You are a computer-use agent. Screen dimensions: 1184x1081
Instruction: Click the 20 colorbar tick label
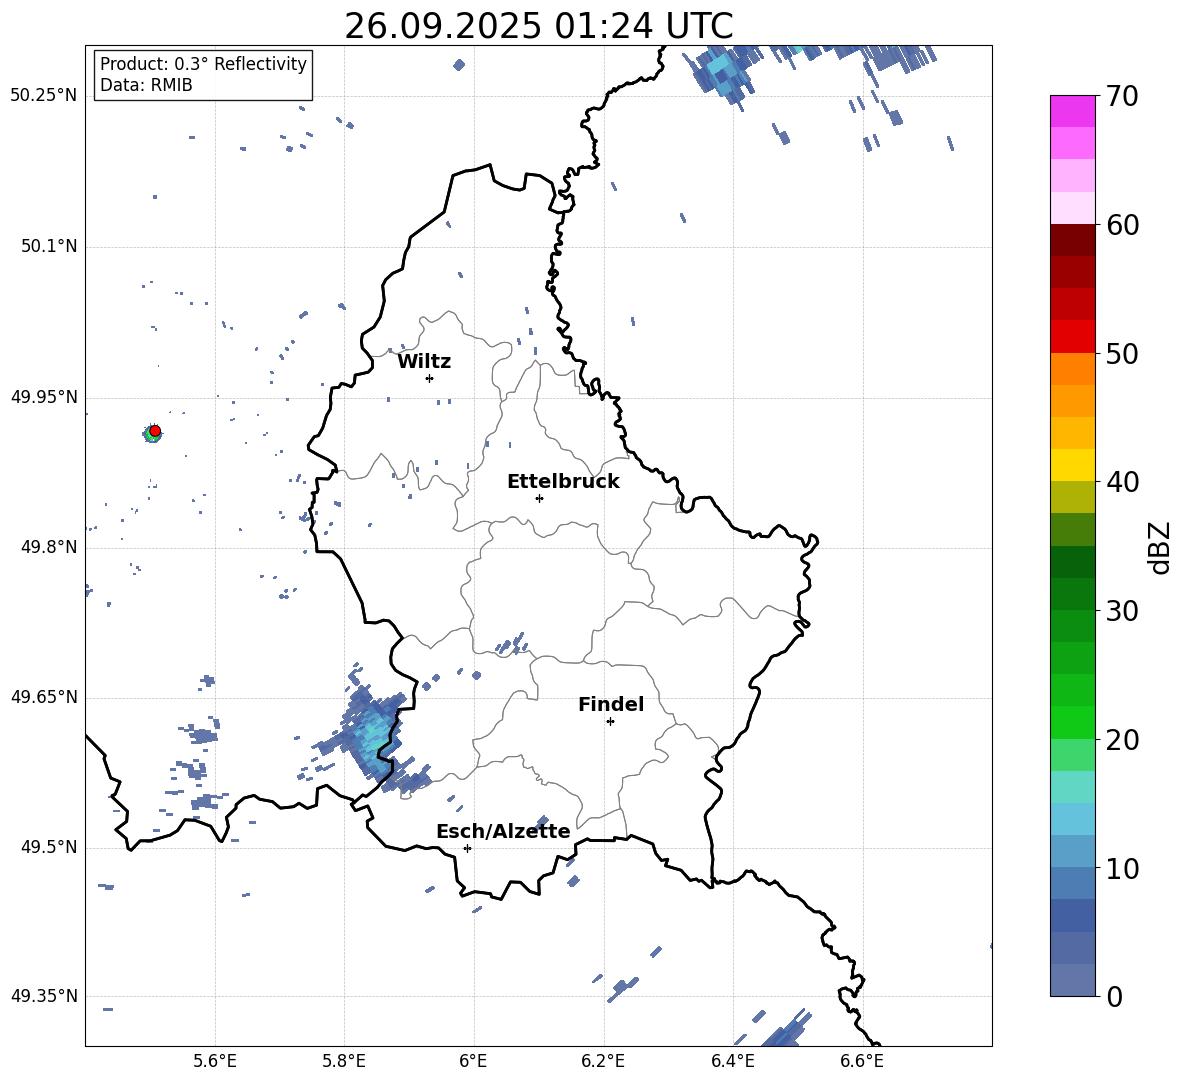pyautogui.click(x=1122, y=740)
